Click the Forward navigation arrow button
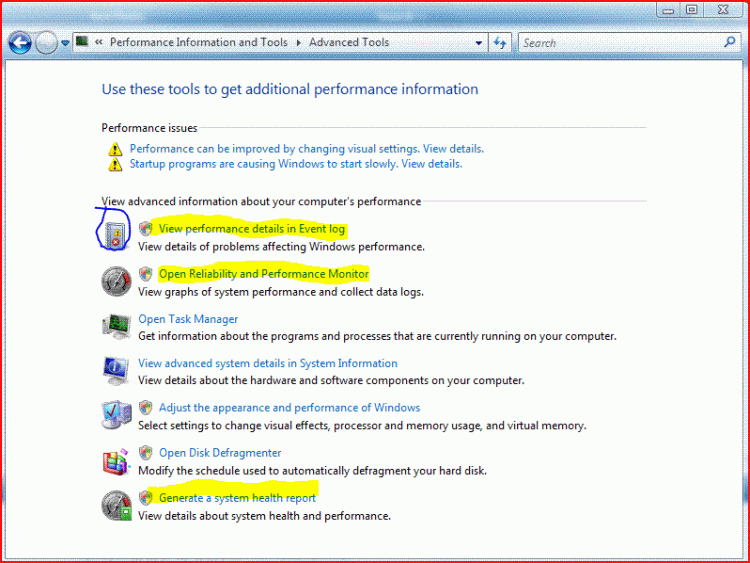 (46, 43)
